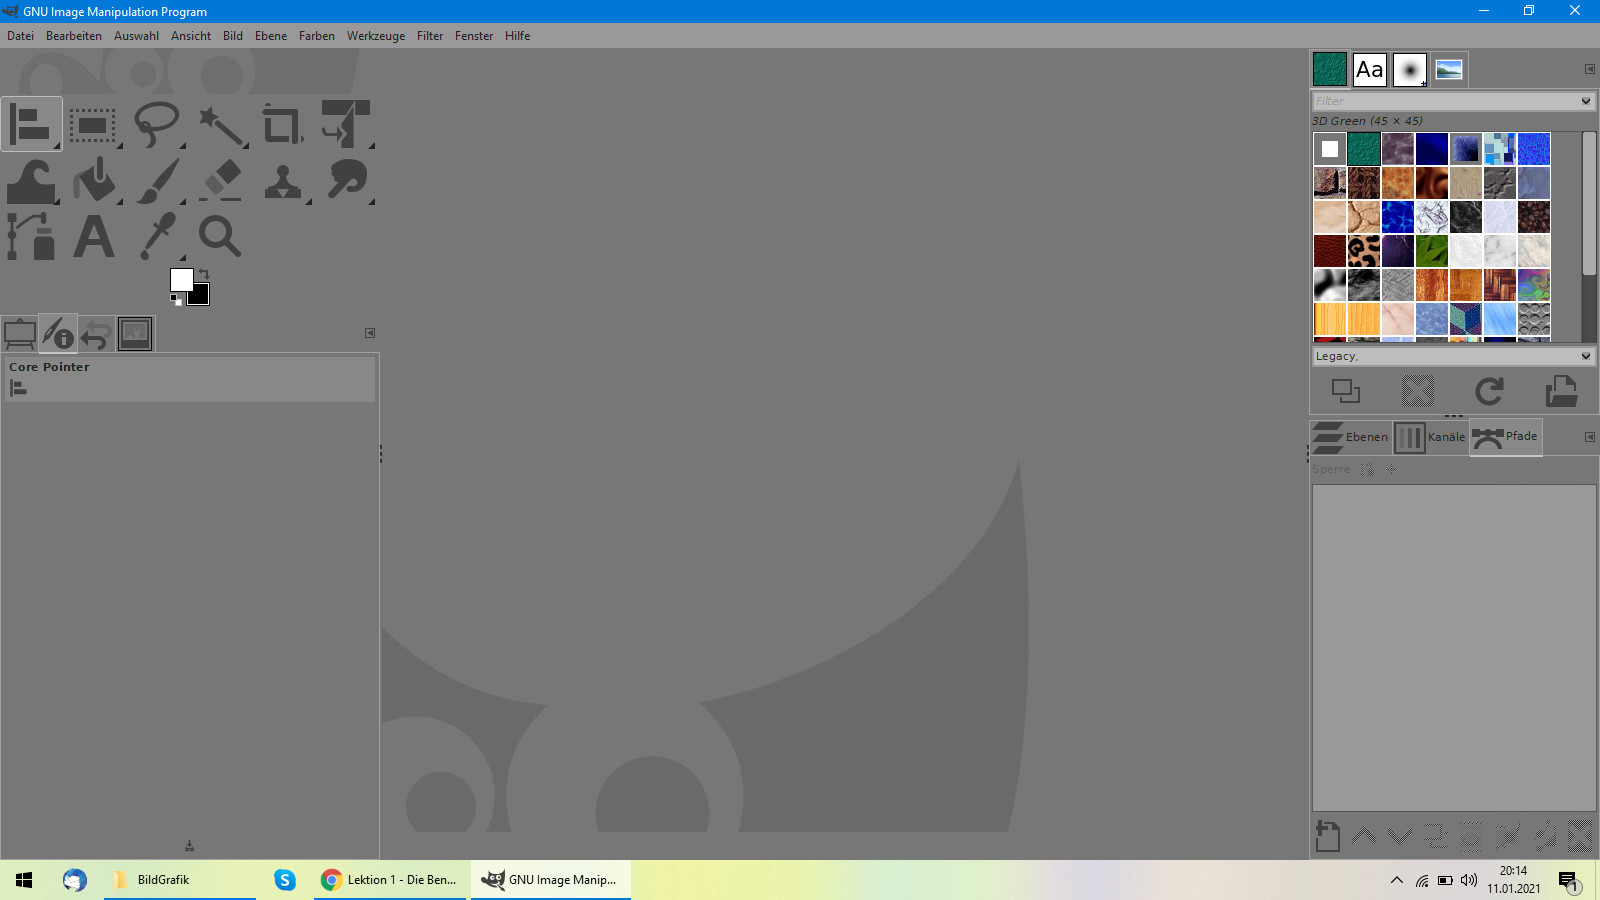Swap foreground and background colors
The height and width of the screenshot is (900, 1600).
tap(204, 274)
